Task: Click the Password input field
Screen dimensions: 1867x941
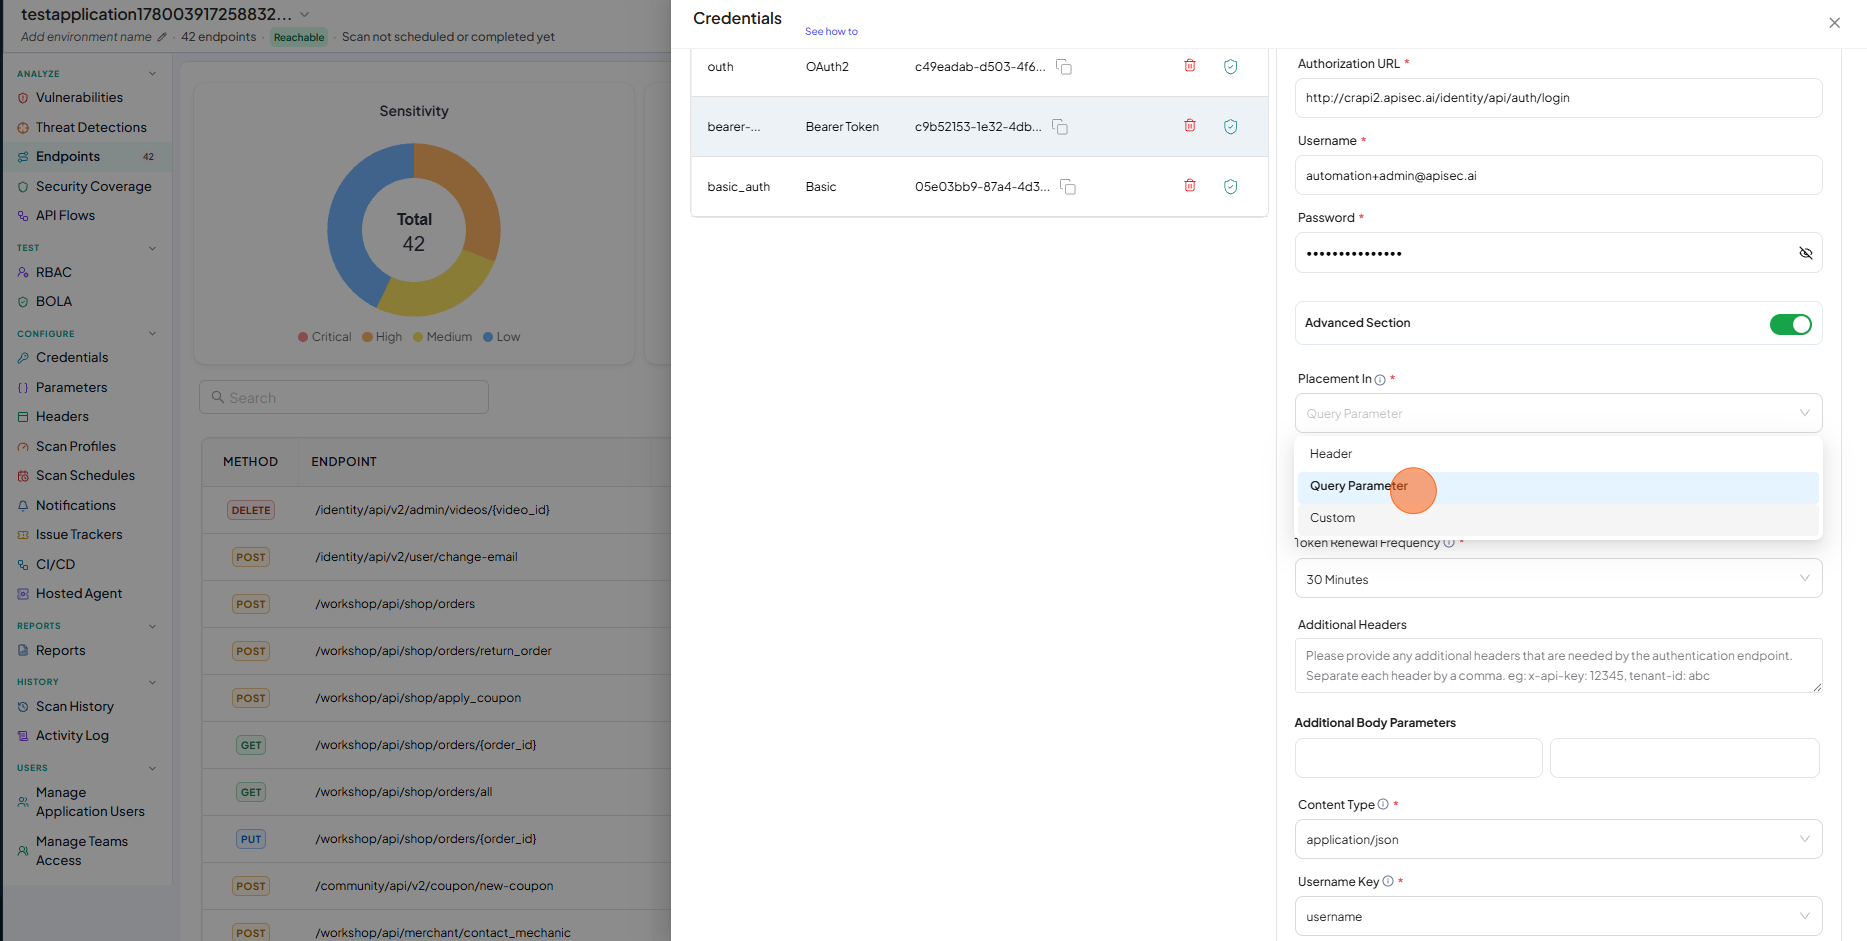Action: click(1558, 253)
